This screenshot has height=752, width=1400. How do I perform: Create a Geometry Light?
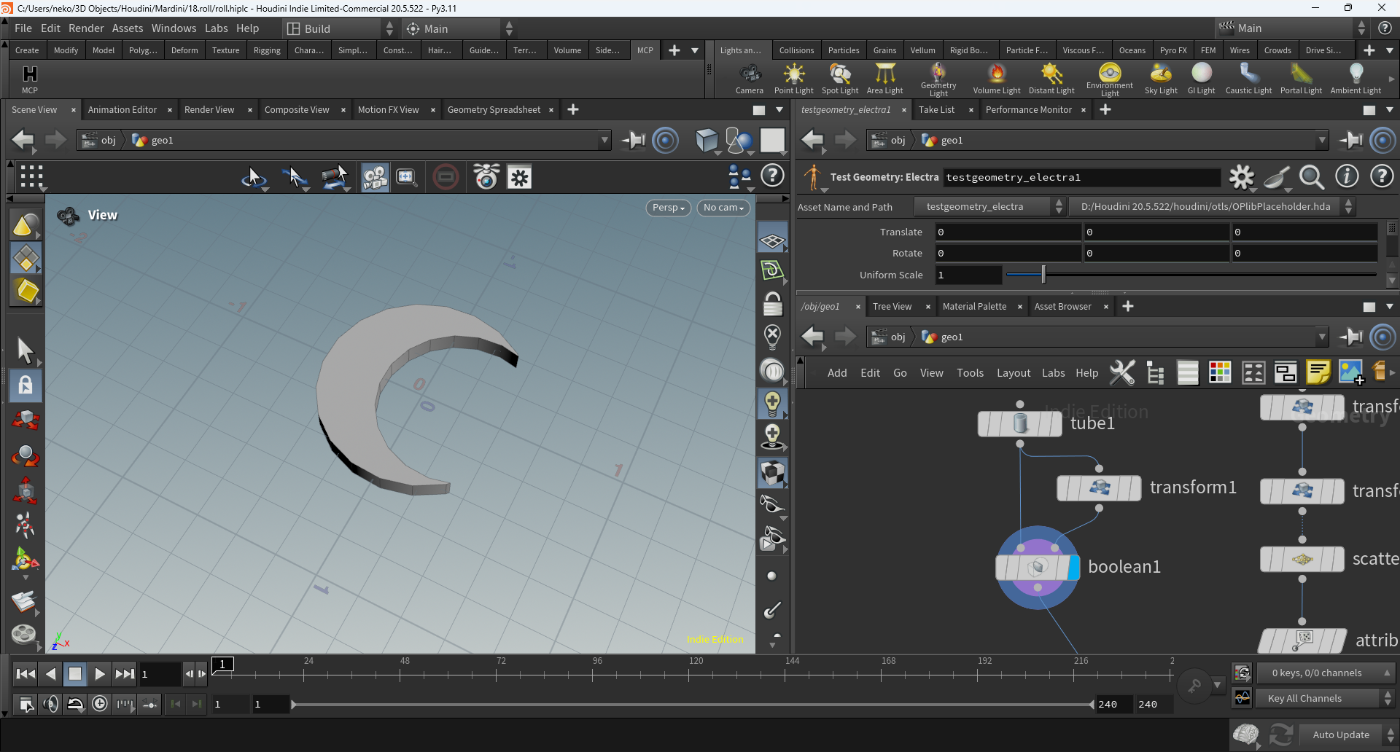pos(938,78)
